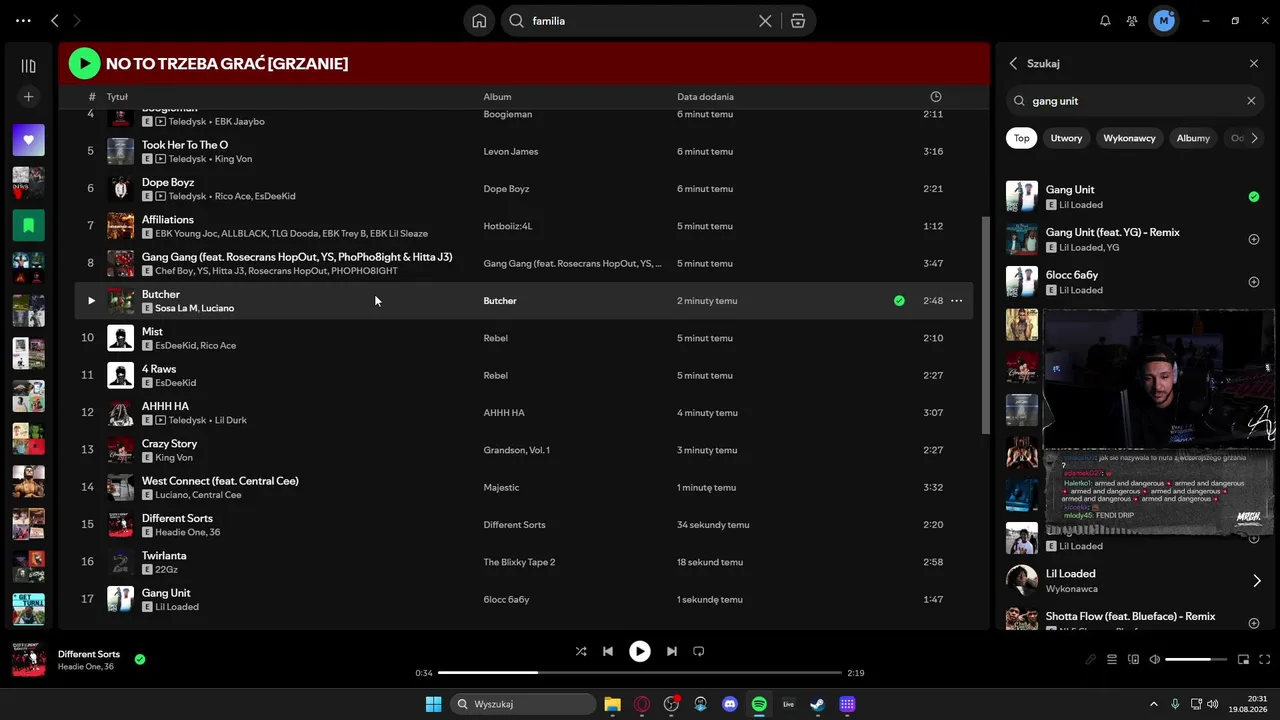
Task: Enter full screen mode
Action: coord(1266,660)
